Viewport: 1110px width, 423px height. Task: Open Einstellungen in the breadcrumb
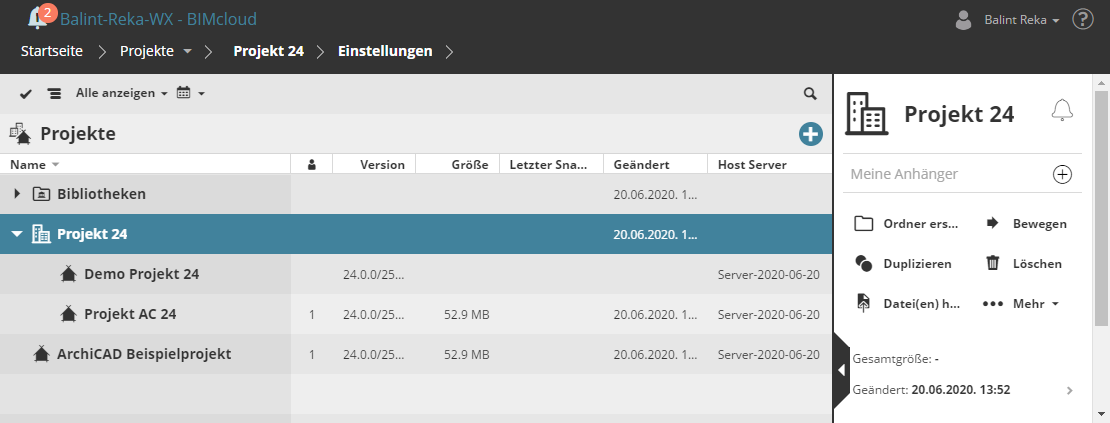pyautogui.click(x=385, y=50)
